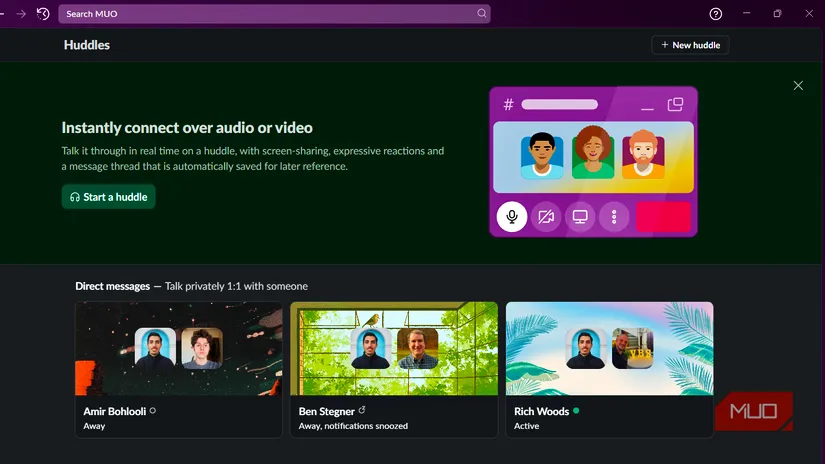825x464 pixels.
Task: Open Rich Woods huddle thumbnail
Action: (x=609, y=348)
